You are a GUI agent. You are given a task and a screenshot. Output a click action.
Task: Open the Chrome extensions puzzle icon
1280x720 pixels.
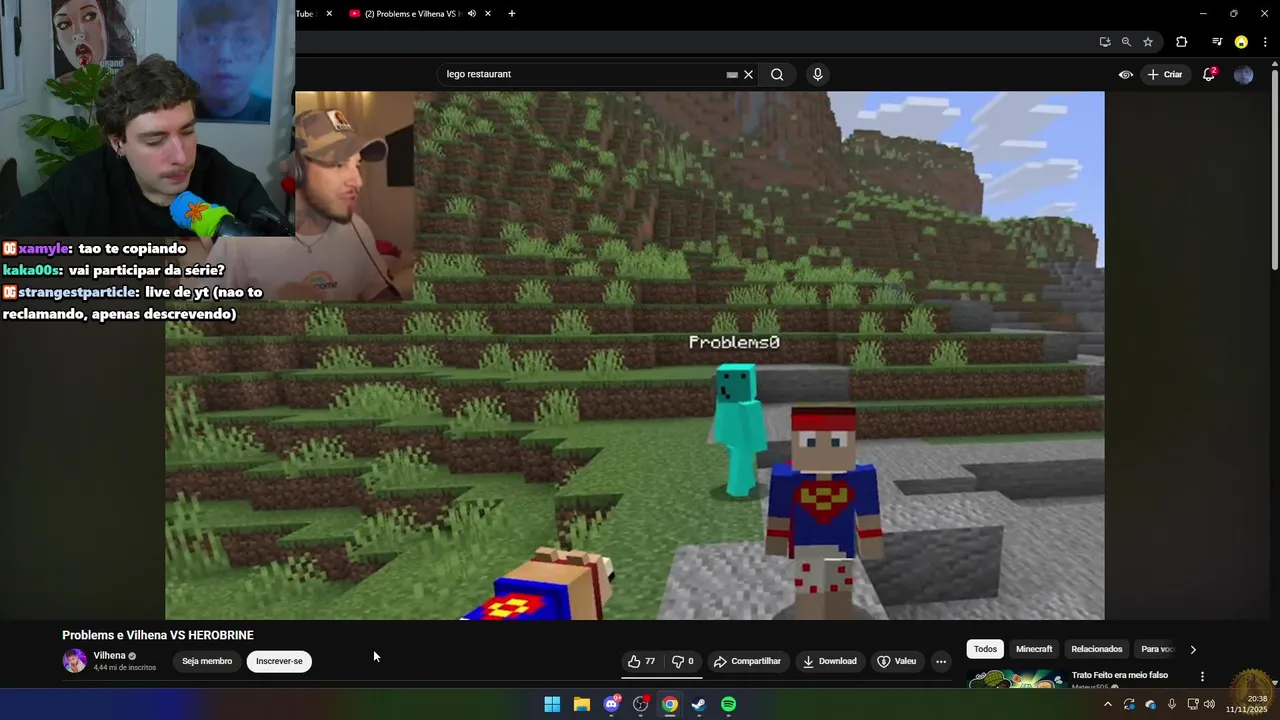1181,42
